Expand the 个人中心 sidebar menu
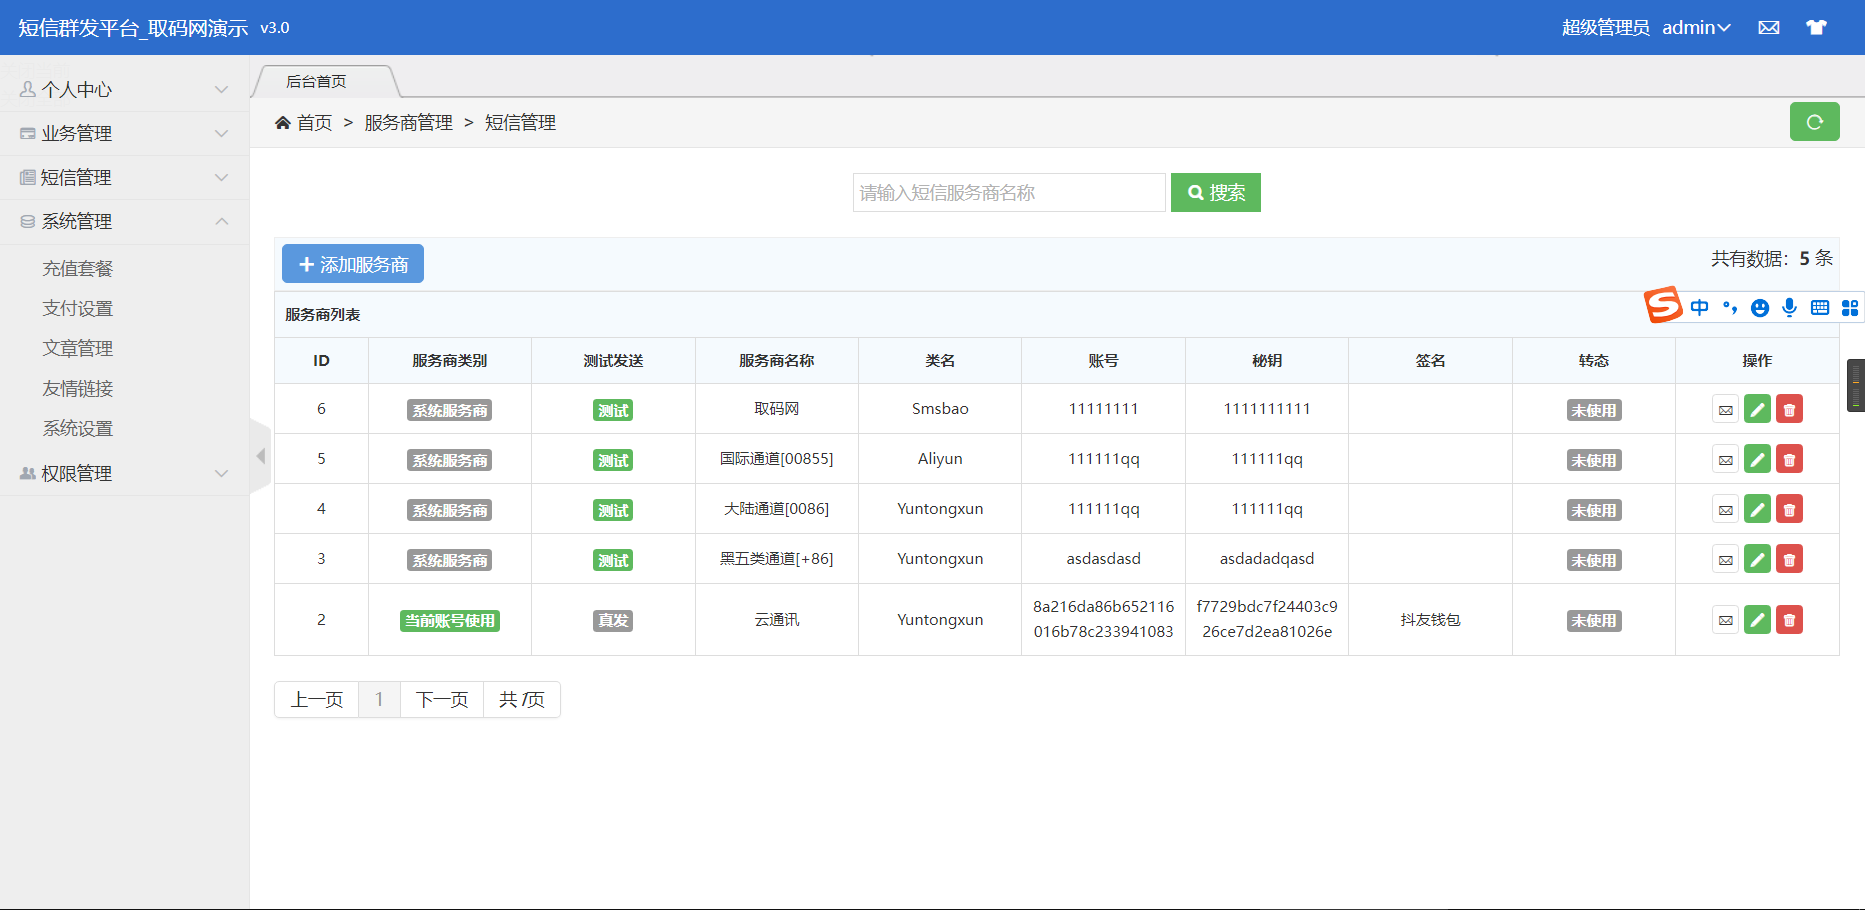 point(124,90)
